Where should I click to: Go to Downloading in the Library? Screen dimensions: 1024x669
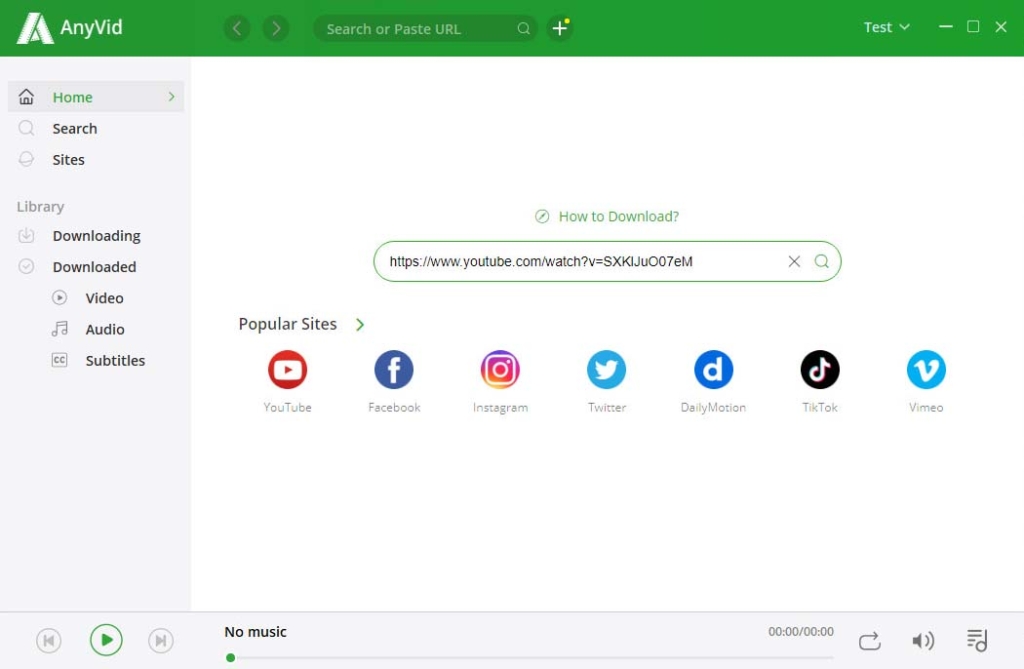pyautogui.click(x=96, y=236)
